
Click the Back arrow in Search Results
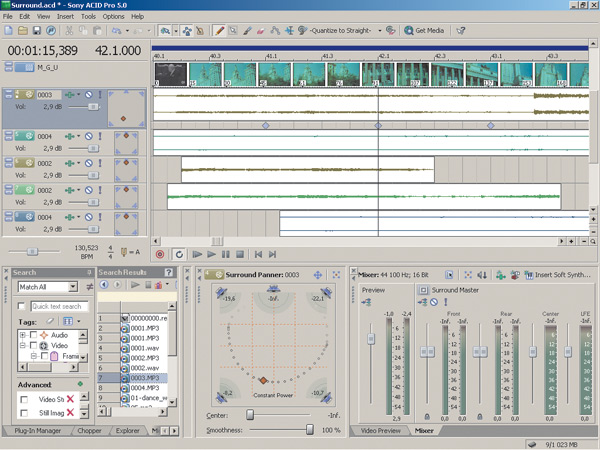click(x=104, y=285)
